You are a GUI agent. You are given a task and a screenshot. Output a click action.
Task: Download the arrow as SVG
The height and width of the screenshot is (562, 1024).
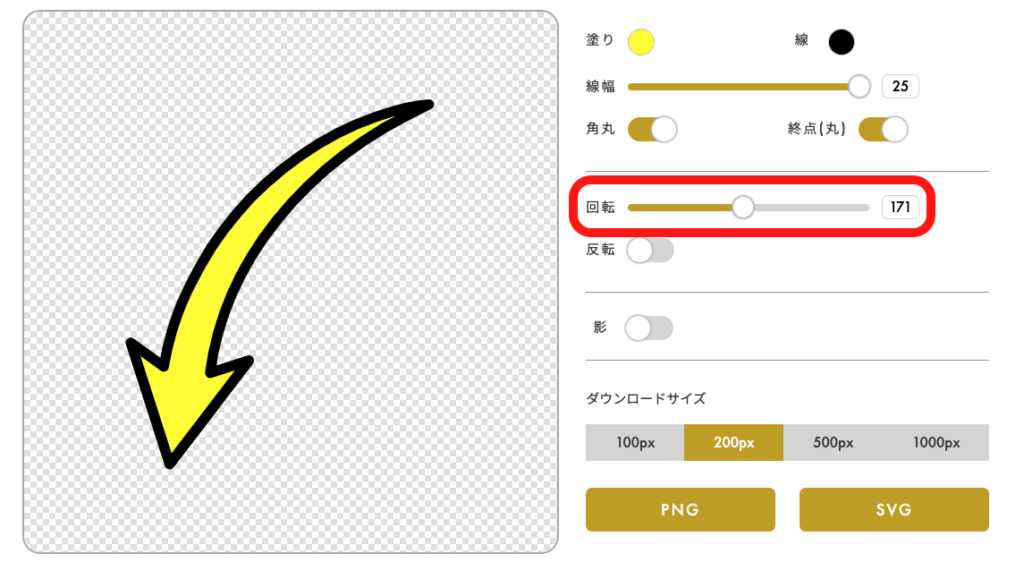pos(894,509)
